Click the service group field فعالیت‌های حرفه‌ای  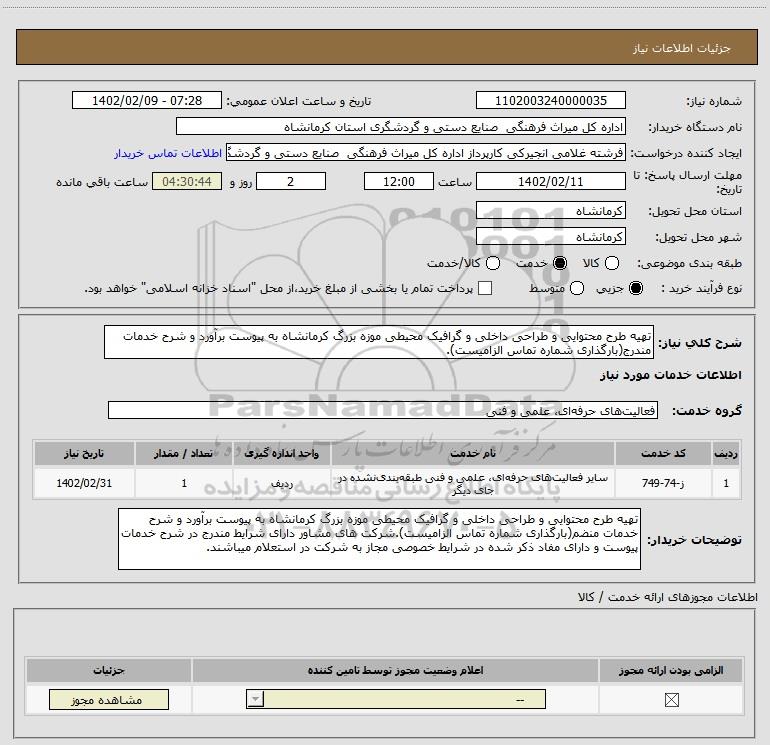pyautogui.click(x=383, y=410)
